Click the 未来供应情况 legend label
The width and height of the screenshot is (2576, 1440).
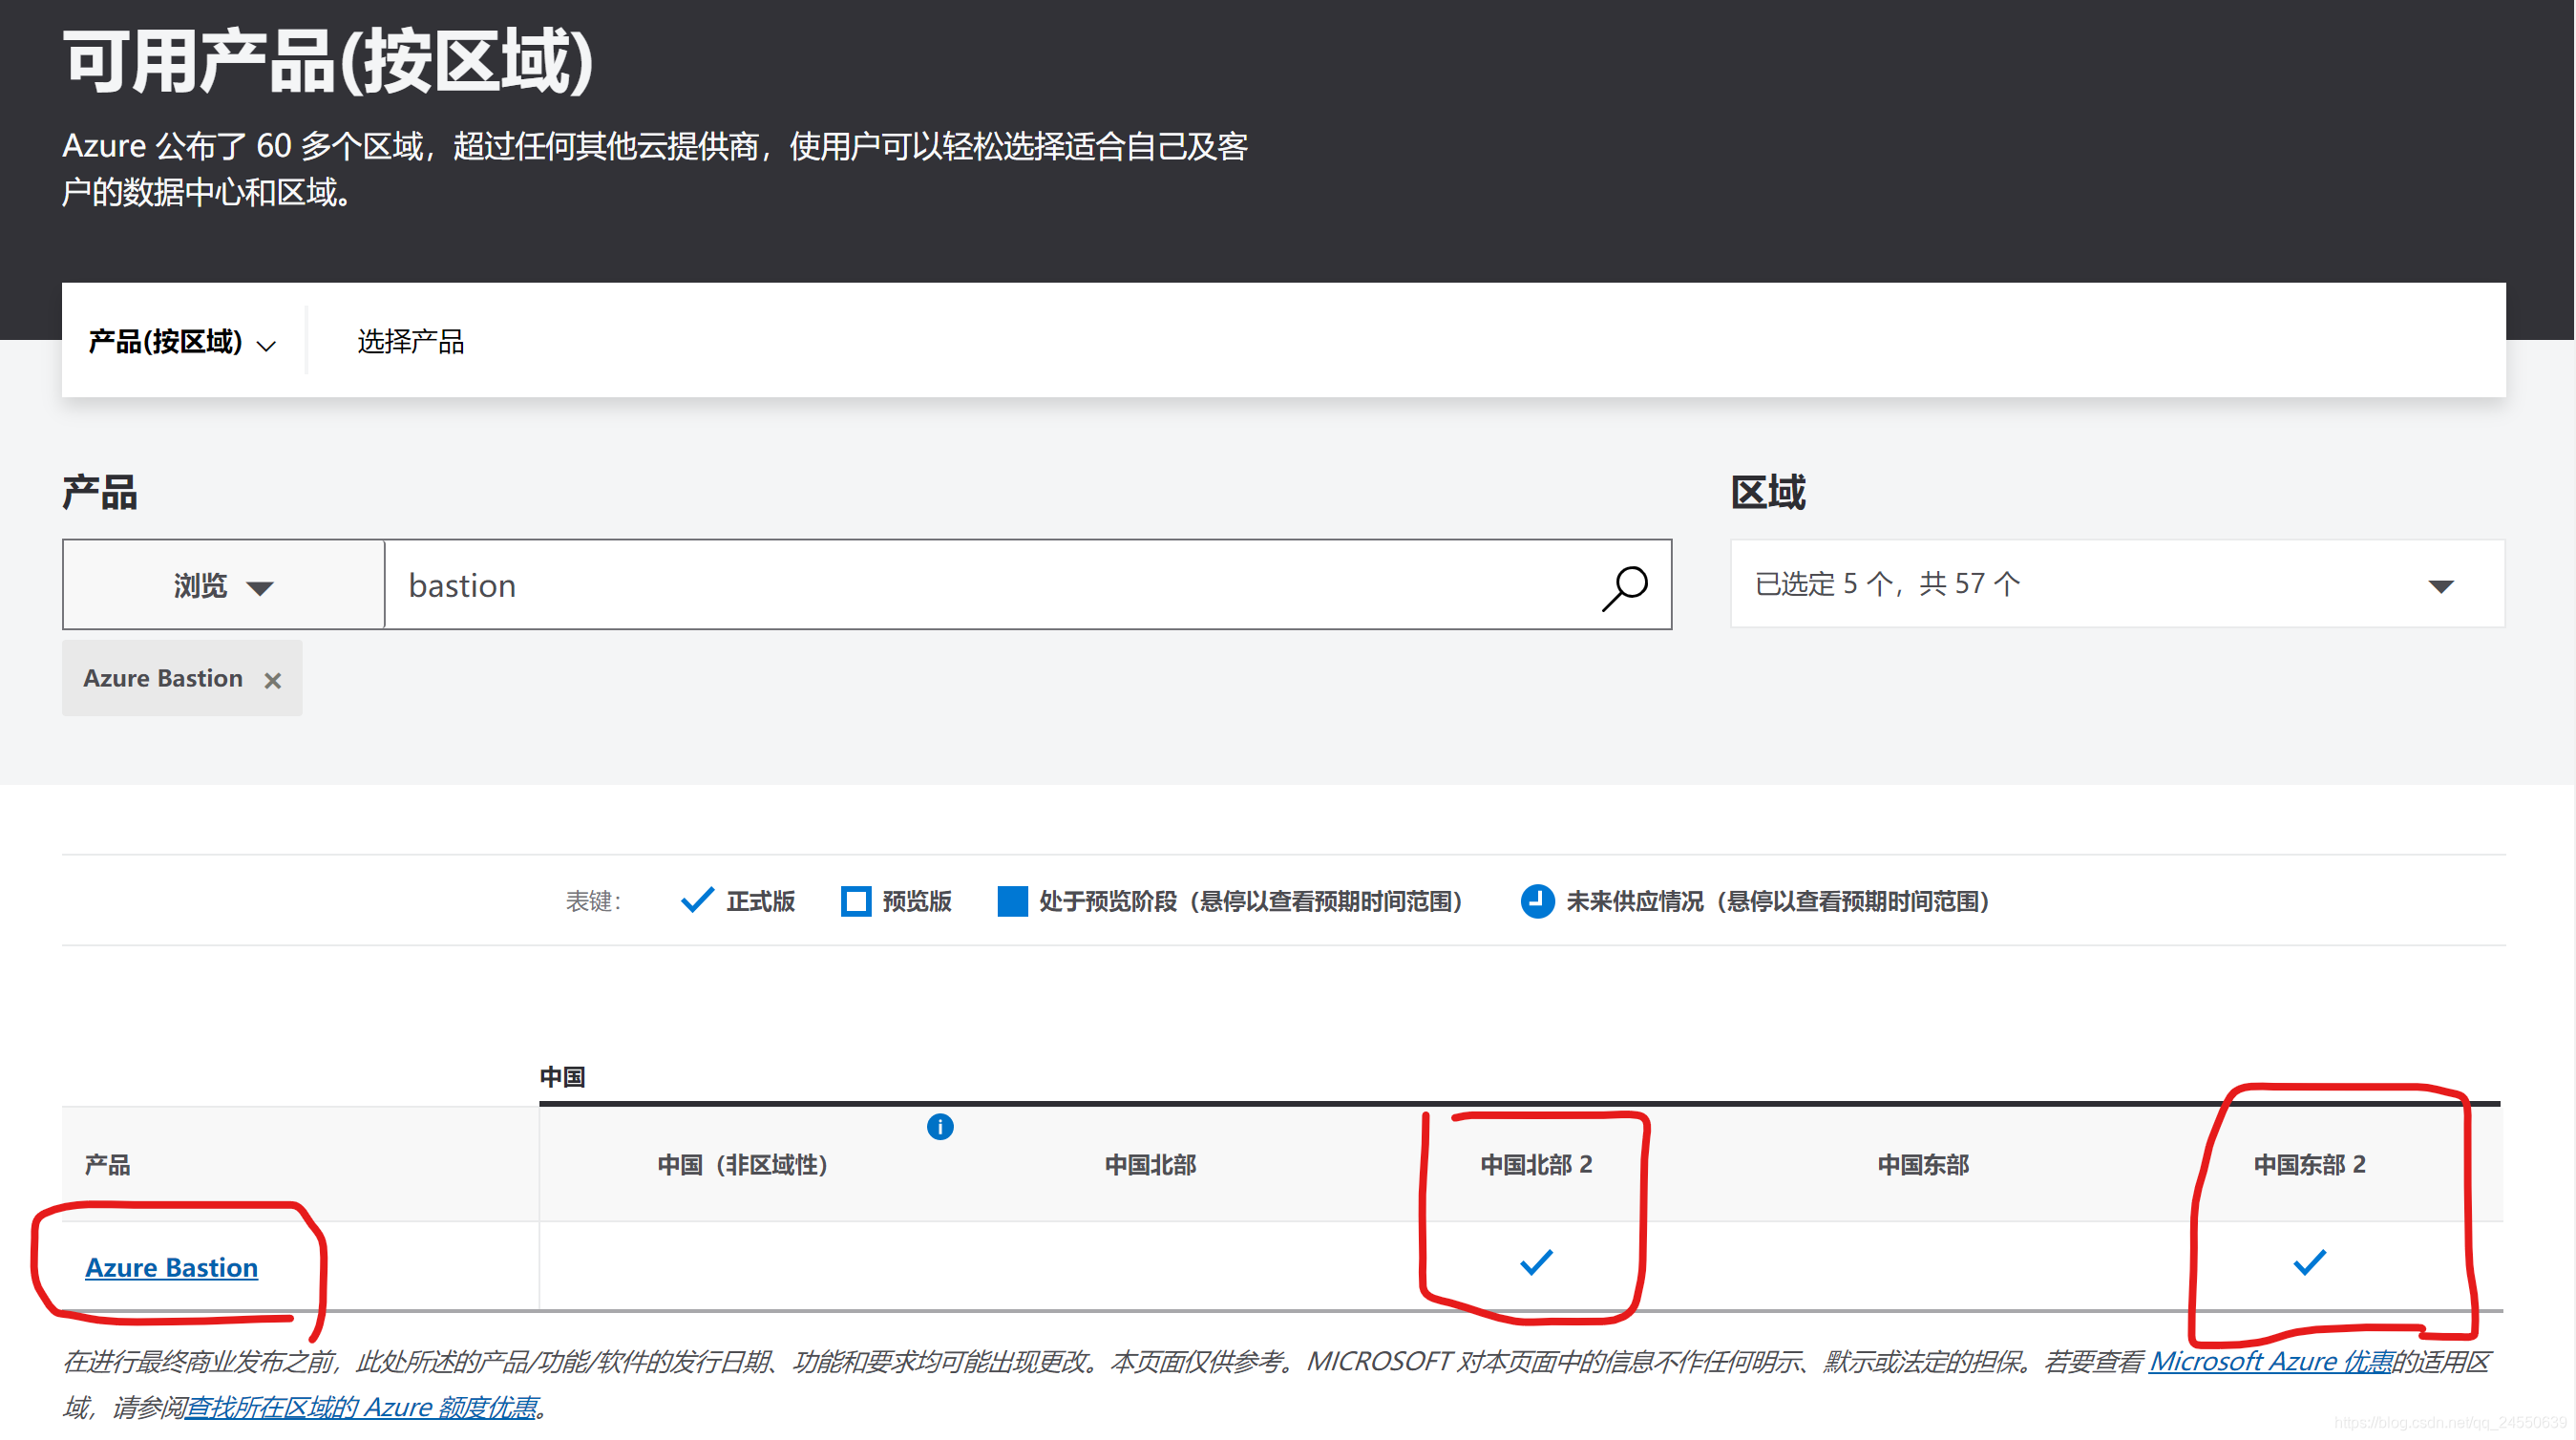(1778, 901)
